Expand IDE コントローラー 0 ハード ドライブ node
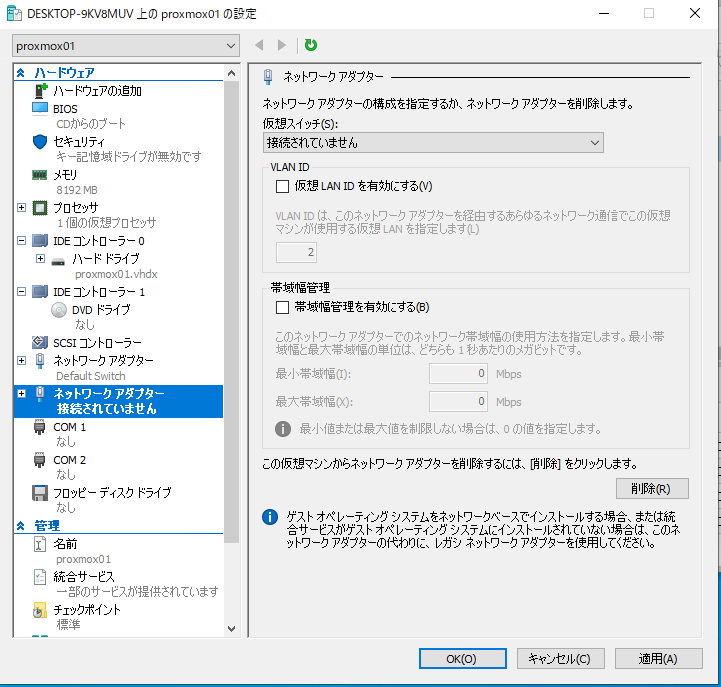 click(x=40, y=258)
